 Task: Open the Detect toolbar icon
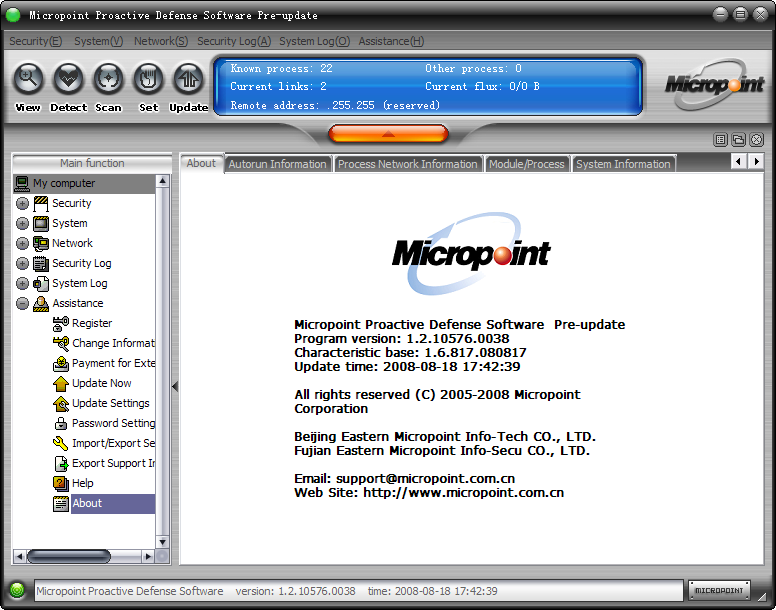click(68, 79)
